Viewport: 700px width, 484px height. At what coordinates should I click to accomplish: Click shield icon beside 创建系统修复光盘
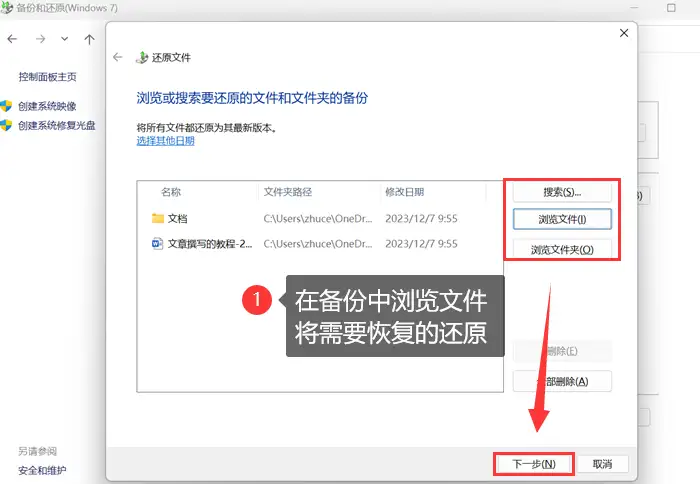pos(6,125)
